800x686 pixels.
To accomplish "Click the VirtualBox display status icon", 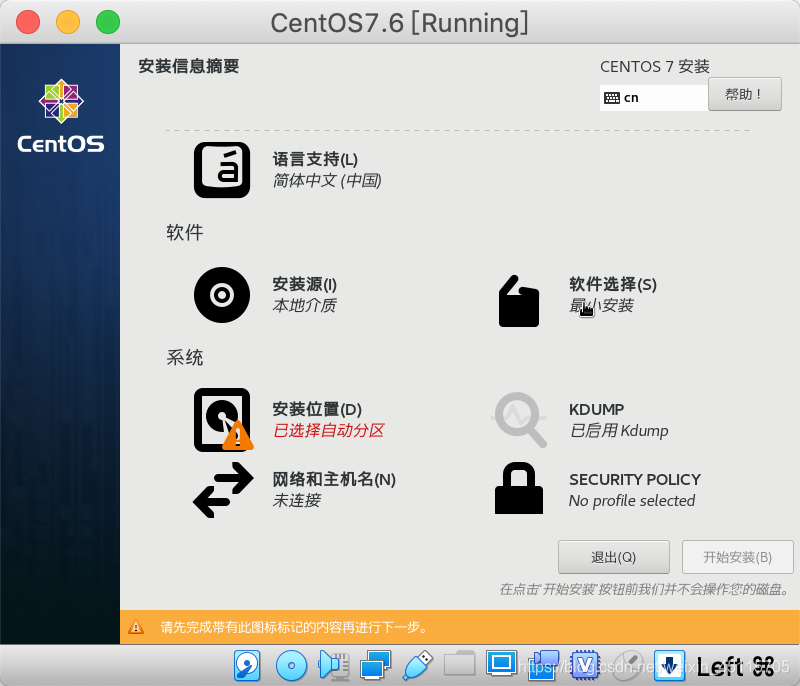I will (x=501, y=664).
